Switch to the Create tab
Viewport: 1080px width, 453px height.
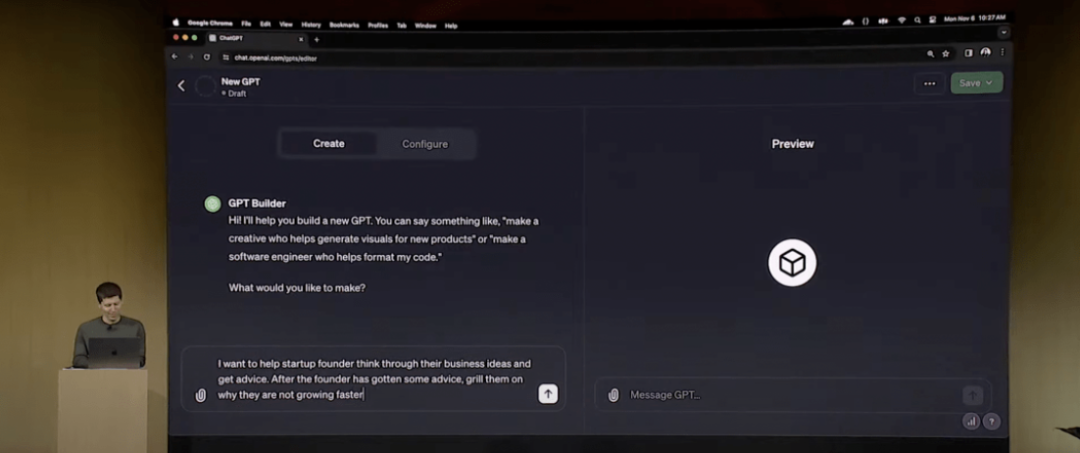click(329, 144)
